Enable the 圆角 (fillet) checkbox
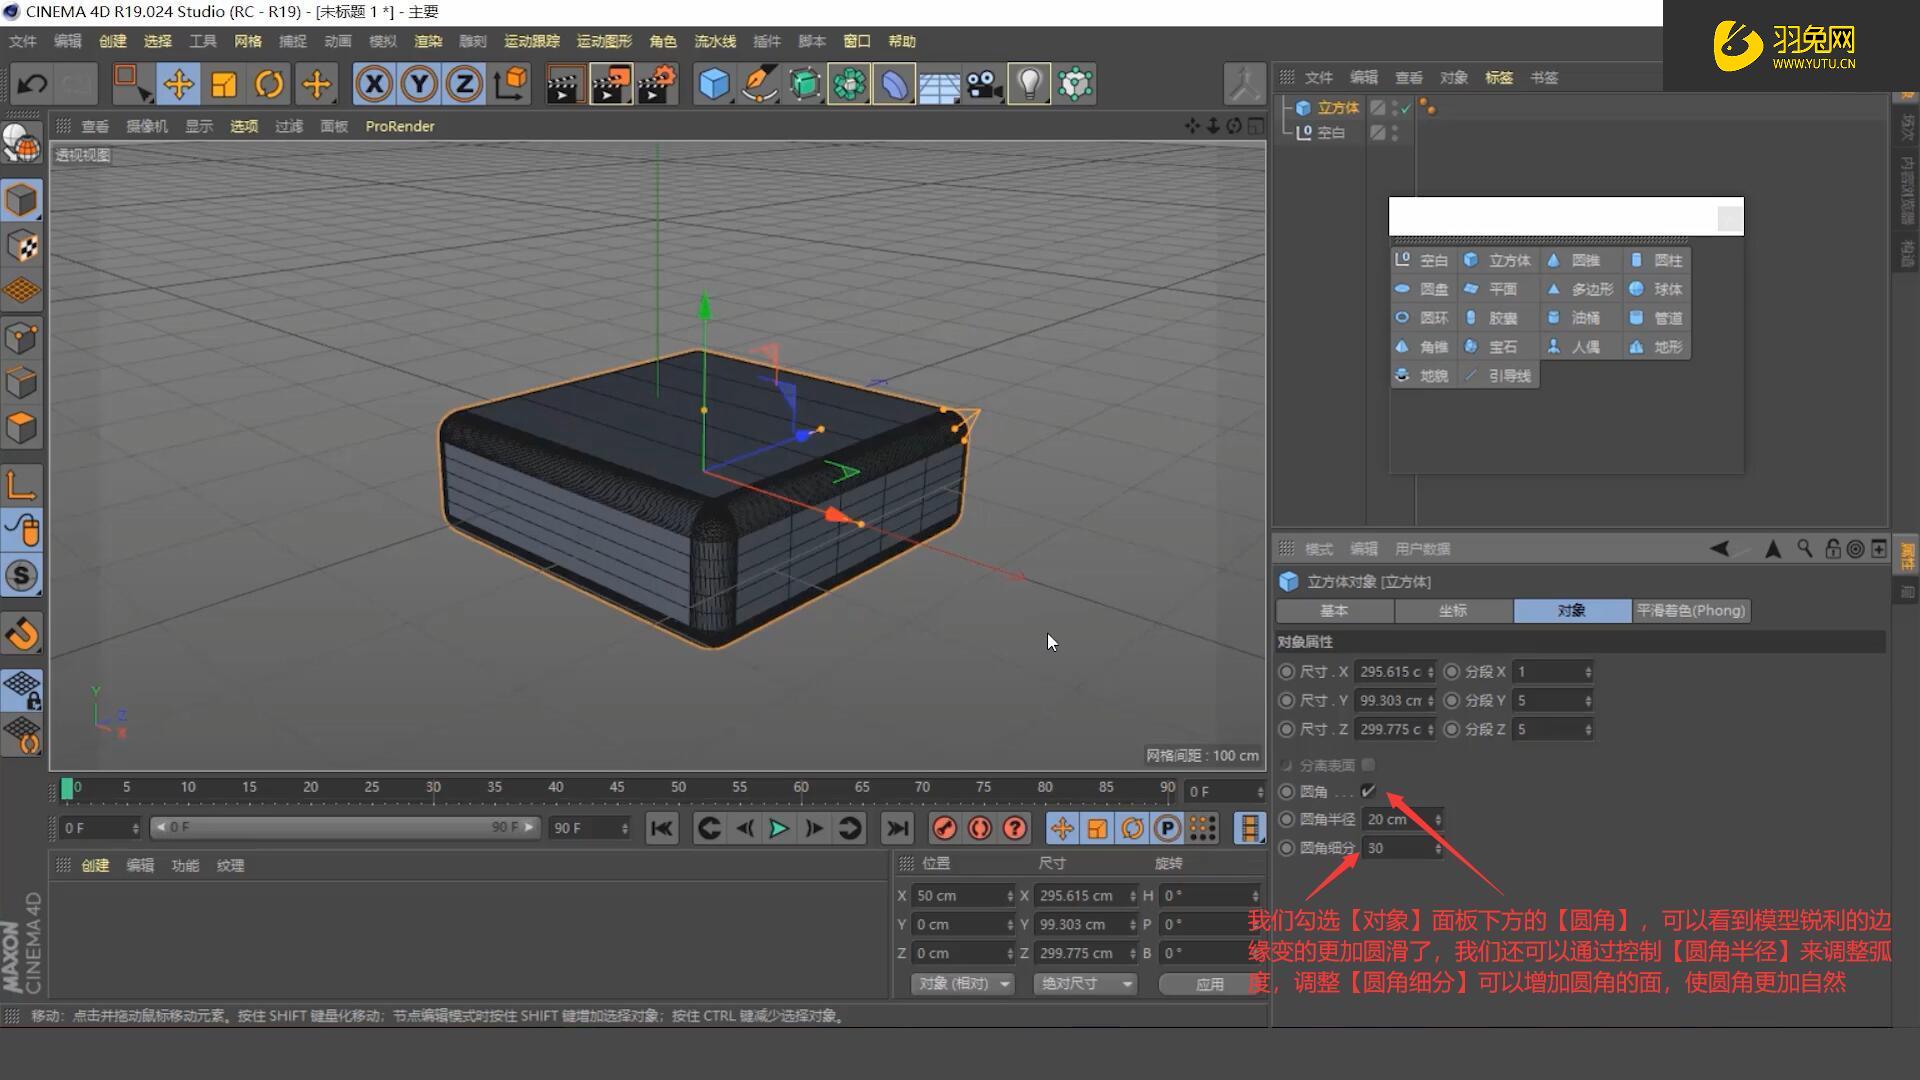Image resolution: width=1920 pixels, height=1080 pixels. 1368,791
